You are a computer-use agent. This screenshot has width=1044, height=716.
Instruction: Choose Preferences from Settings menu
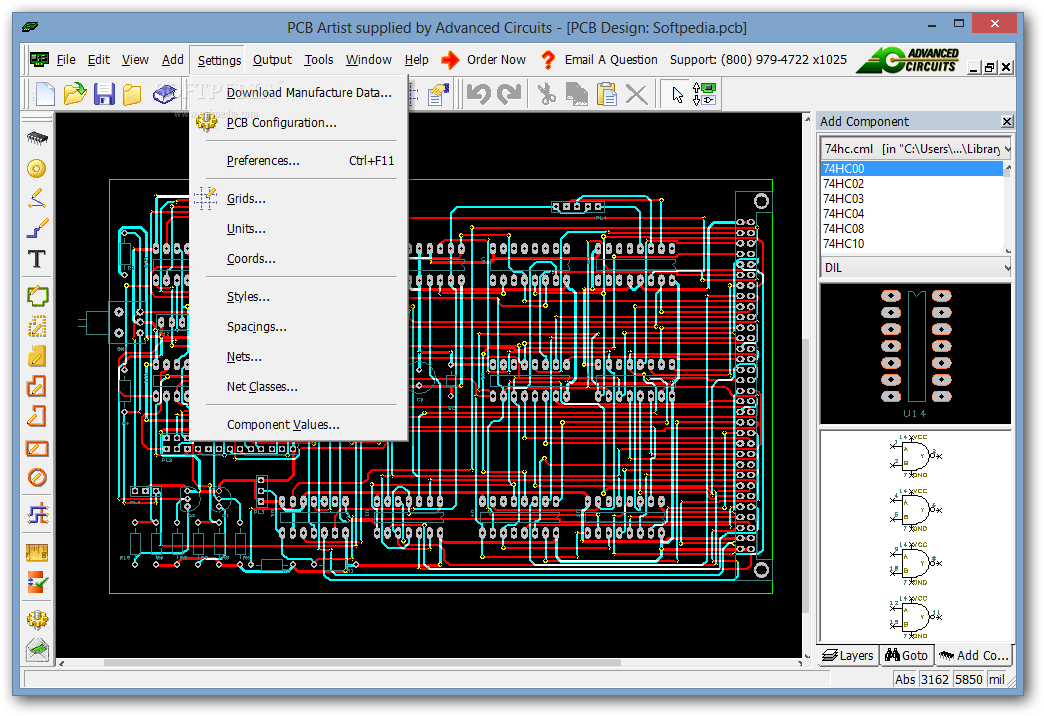pos(299,161)
